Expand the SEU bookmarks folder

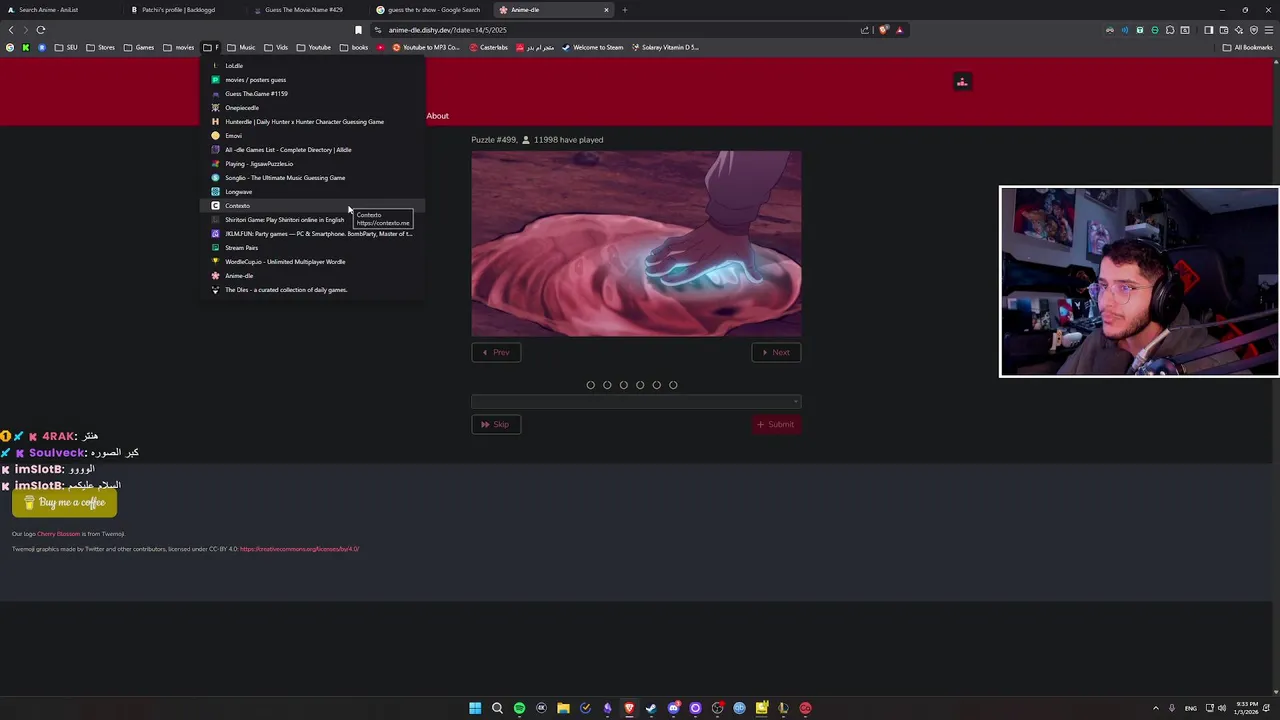click(66, 47)
